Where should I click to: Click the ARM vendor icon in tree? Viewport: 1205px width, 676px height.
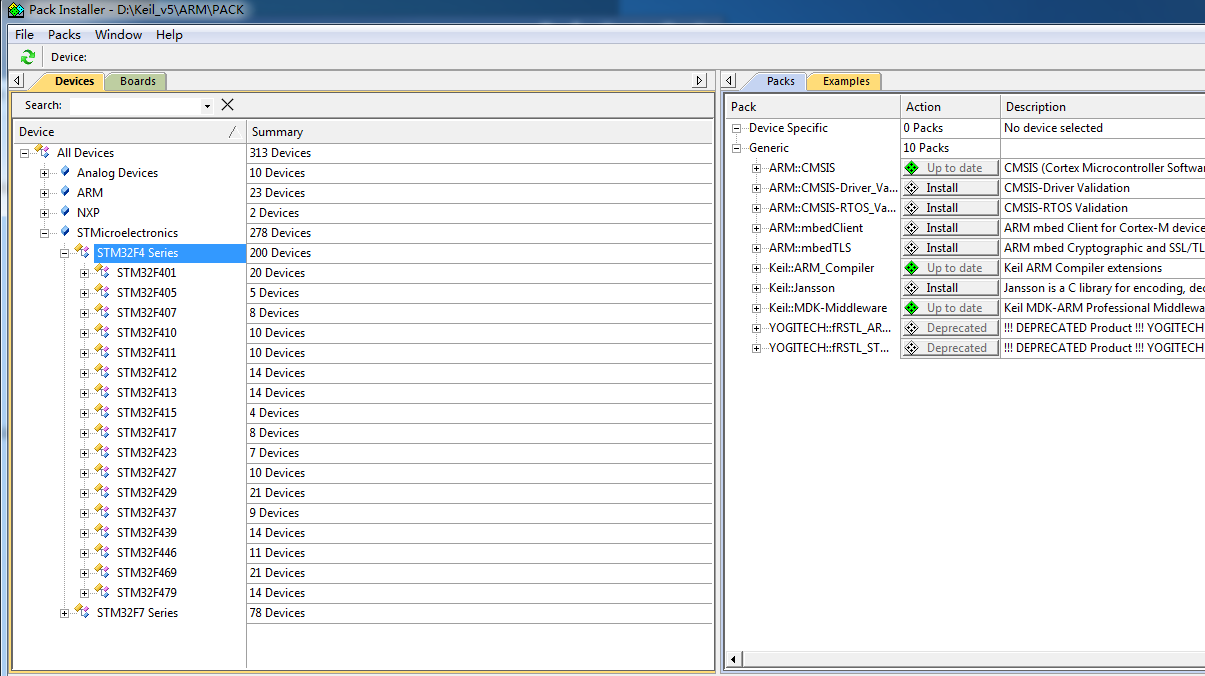(x=65, y=192)
